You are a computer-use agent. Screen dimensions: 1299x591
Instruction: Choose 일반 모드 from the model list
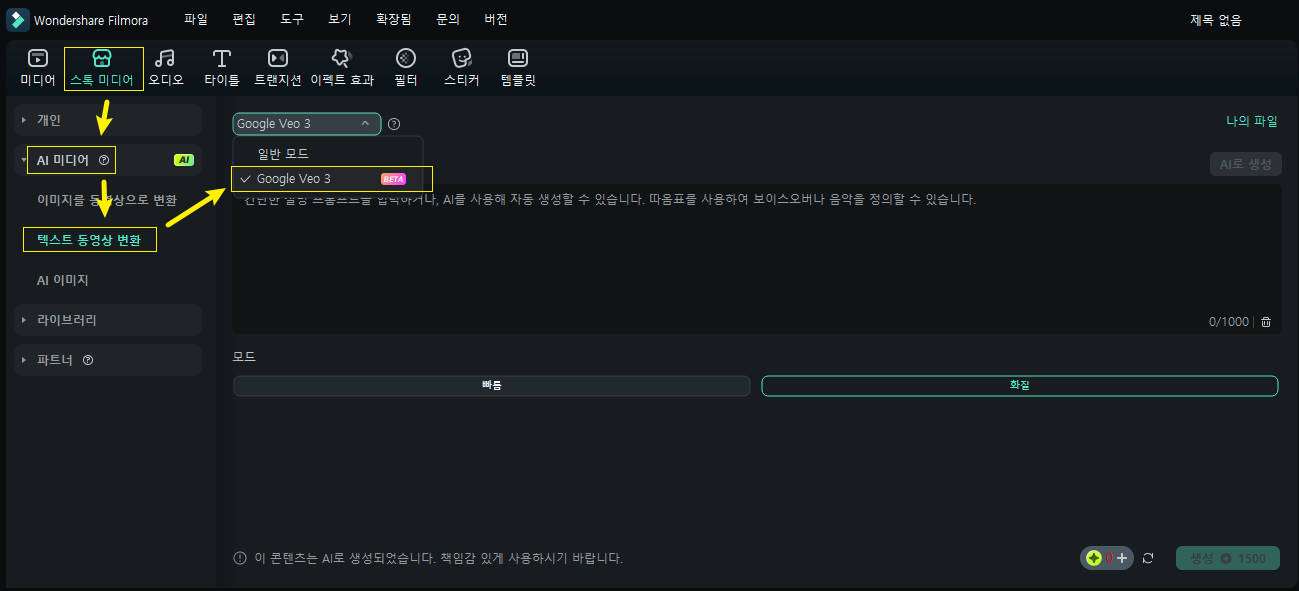pos(283,154)
